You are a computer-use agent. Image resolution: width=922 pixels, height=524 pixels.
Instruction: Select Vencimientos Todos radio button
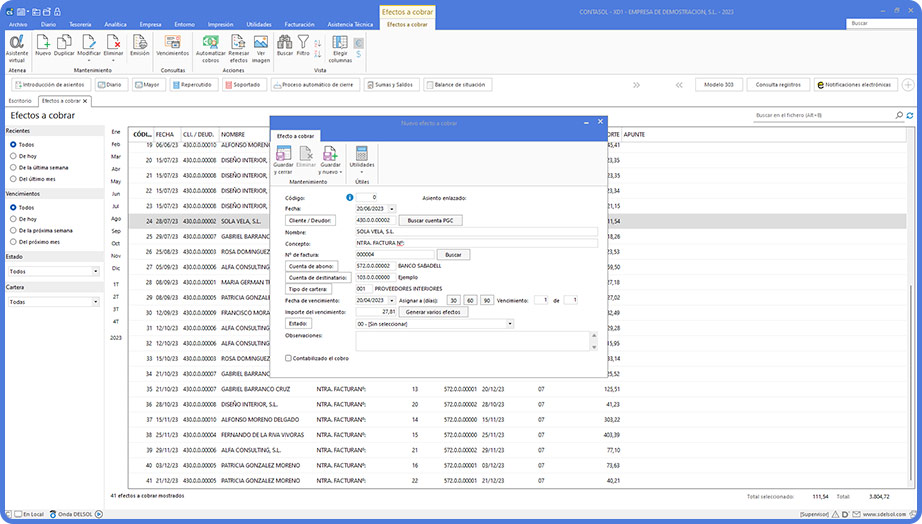click(x=13, y=207)
